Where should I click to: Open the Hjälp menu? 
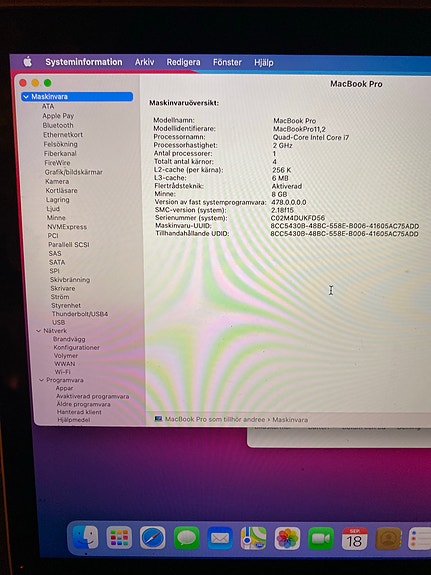tap(264, 63)
